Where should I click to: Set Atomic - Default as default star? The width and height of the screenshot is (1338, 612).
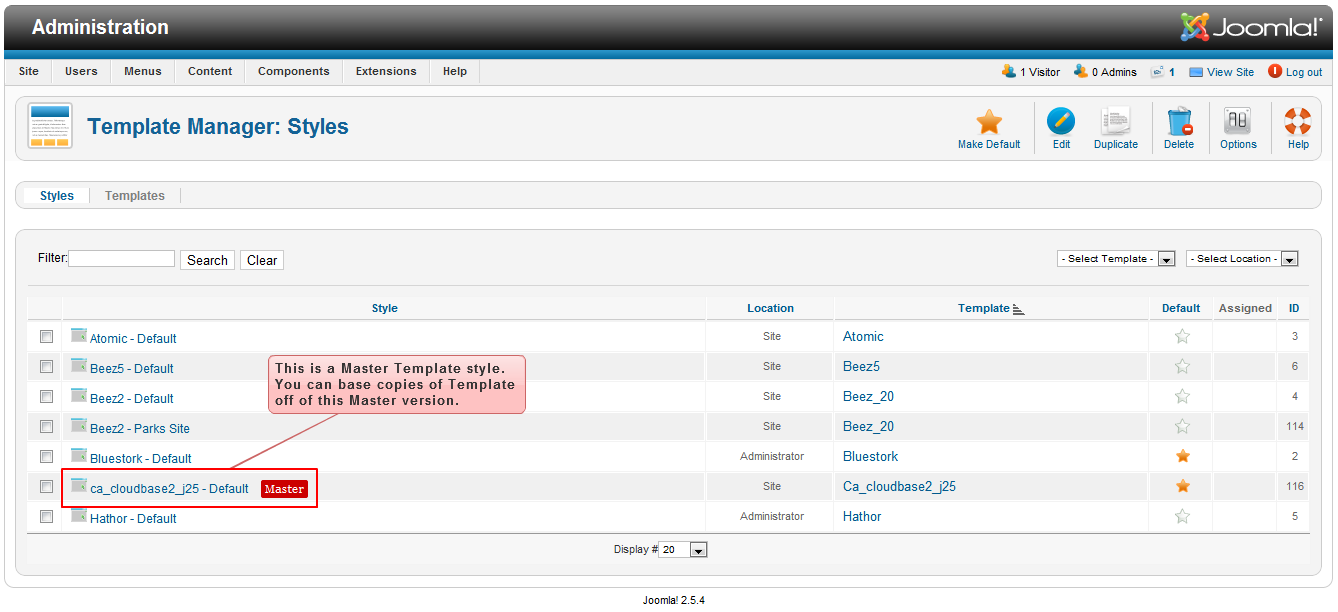[x=1182, y=337]
